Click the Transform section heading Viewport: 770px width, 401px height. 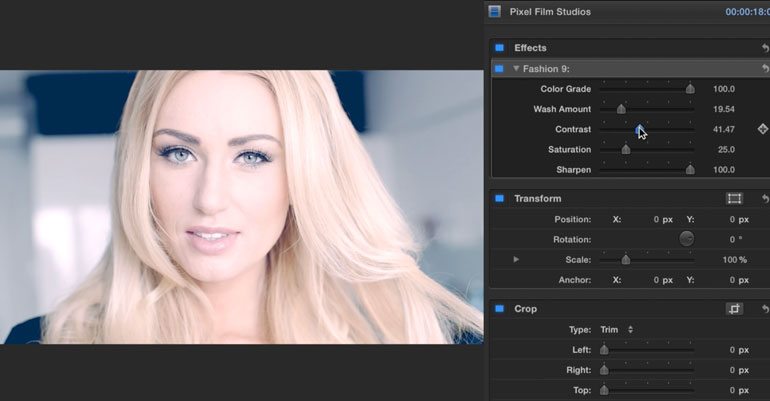537,198
